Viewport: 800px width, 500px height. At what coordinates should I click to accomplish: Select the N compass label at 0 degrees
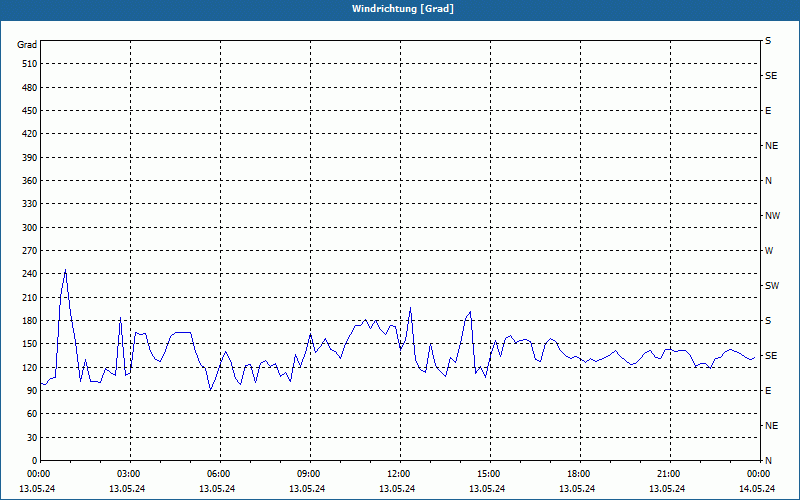[x=769, y=461]
